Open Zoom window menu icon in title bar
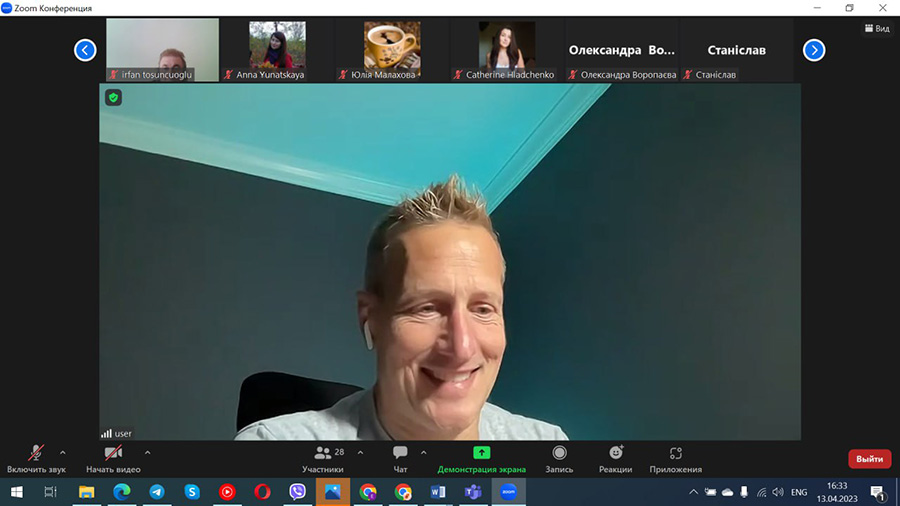This screenshot has width=900, height=506. pos(6,7)
